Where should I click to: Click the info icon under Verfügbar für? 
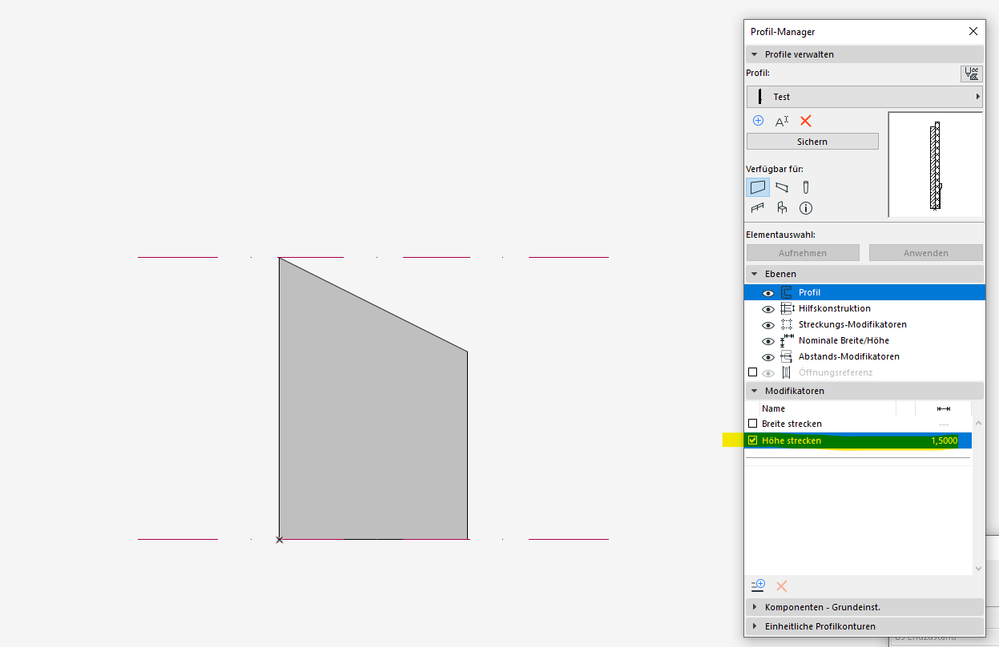(806, 208)
